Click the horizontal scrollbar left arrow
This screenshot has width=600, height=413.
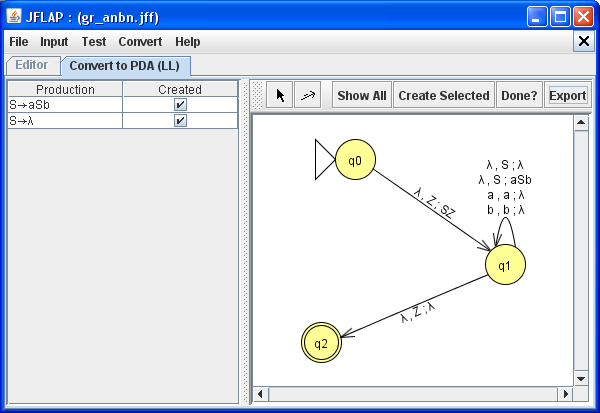click(261, 394)
